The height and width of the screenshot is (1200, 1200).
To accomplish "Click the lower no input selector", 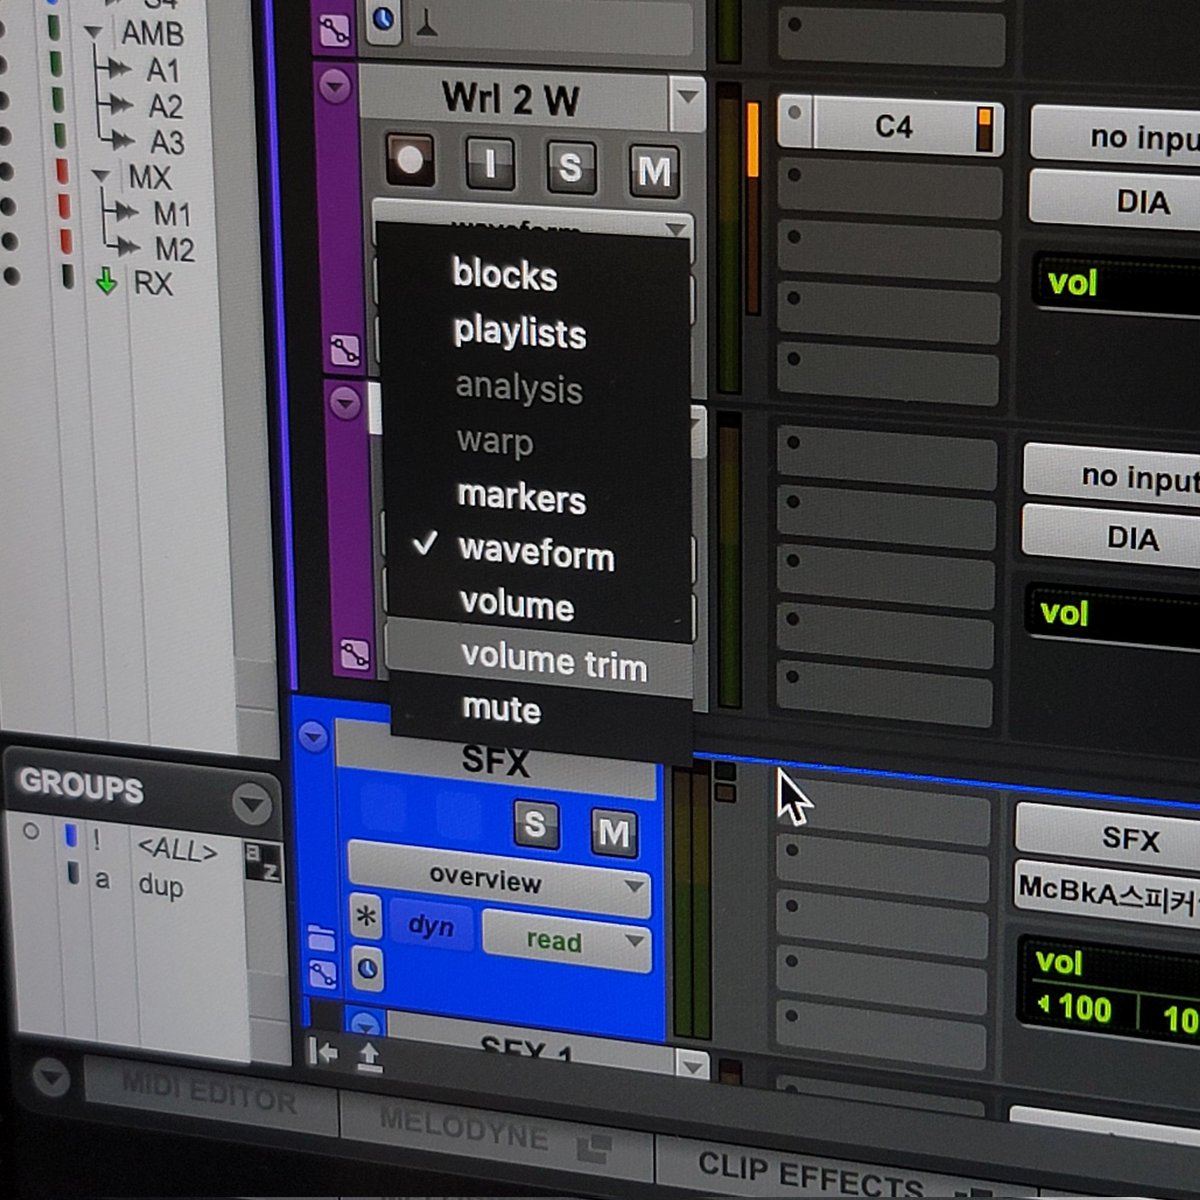I will click(x=1112, y=476).
